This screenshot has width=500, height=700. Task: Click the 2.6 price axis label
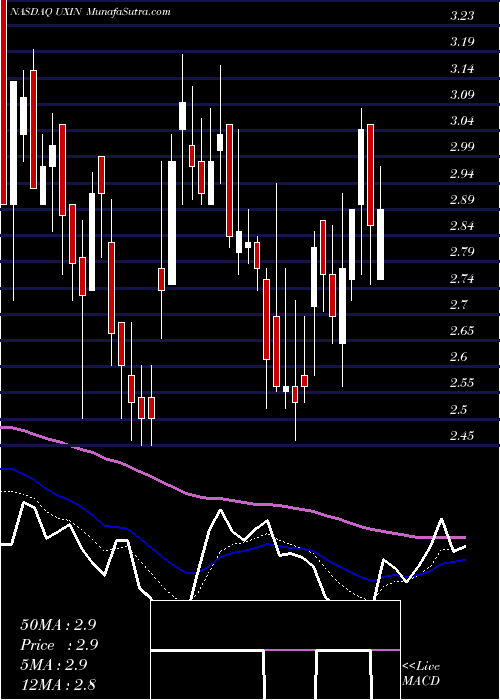tap(459, 357)
